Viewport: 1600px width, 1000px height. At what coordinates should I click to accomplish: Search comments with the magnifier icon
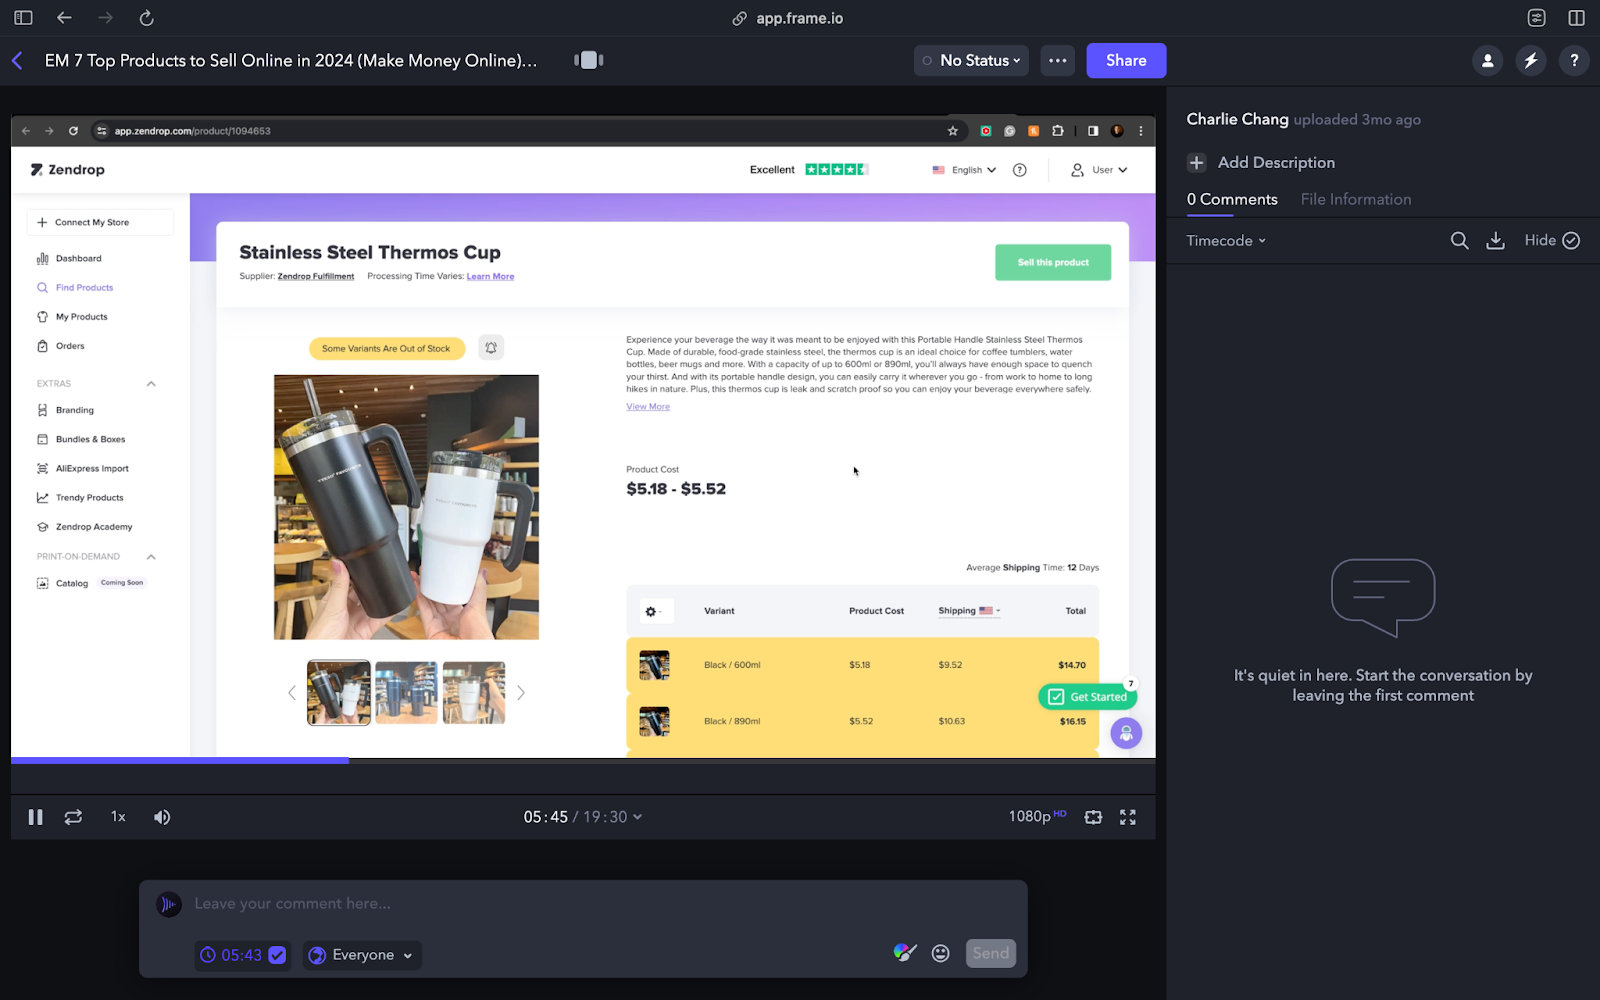click(x=1459, y=240)
